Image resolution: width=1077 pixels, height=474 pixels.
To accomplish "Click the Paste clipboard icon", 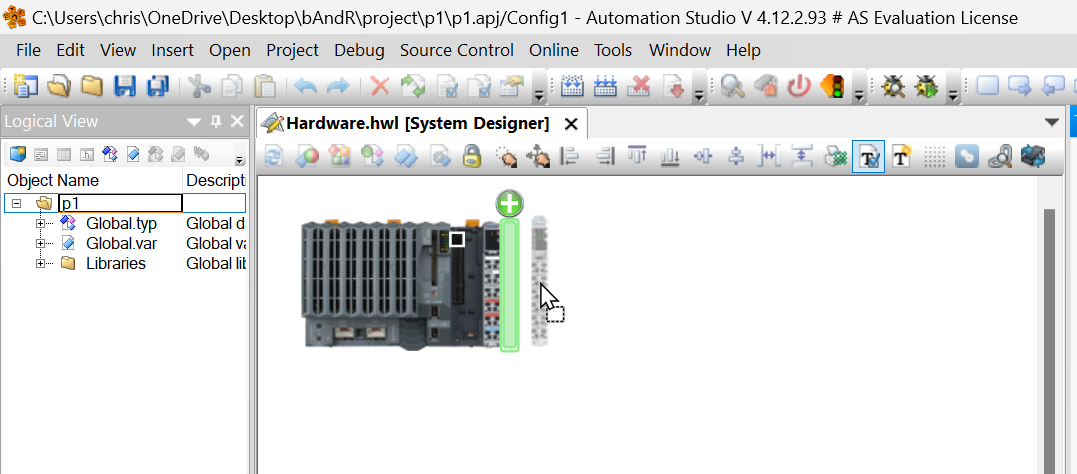I will point(264,87).
